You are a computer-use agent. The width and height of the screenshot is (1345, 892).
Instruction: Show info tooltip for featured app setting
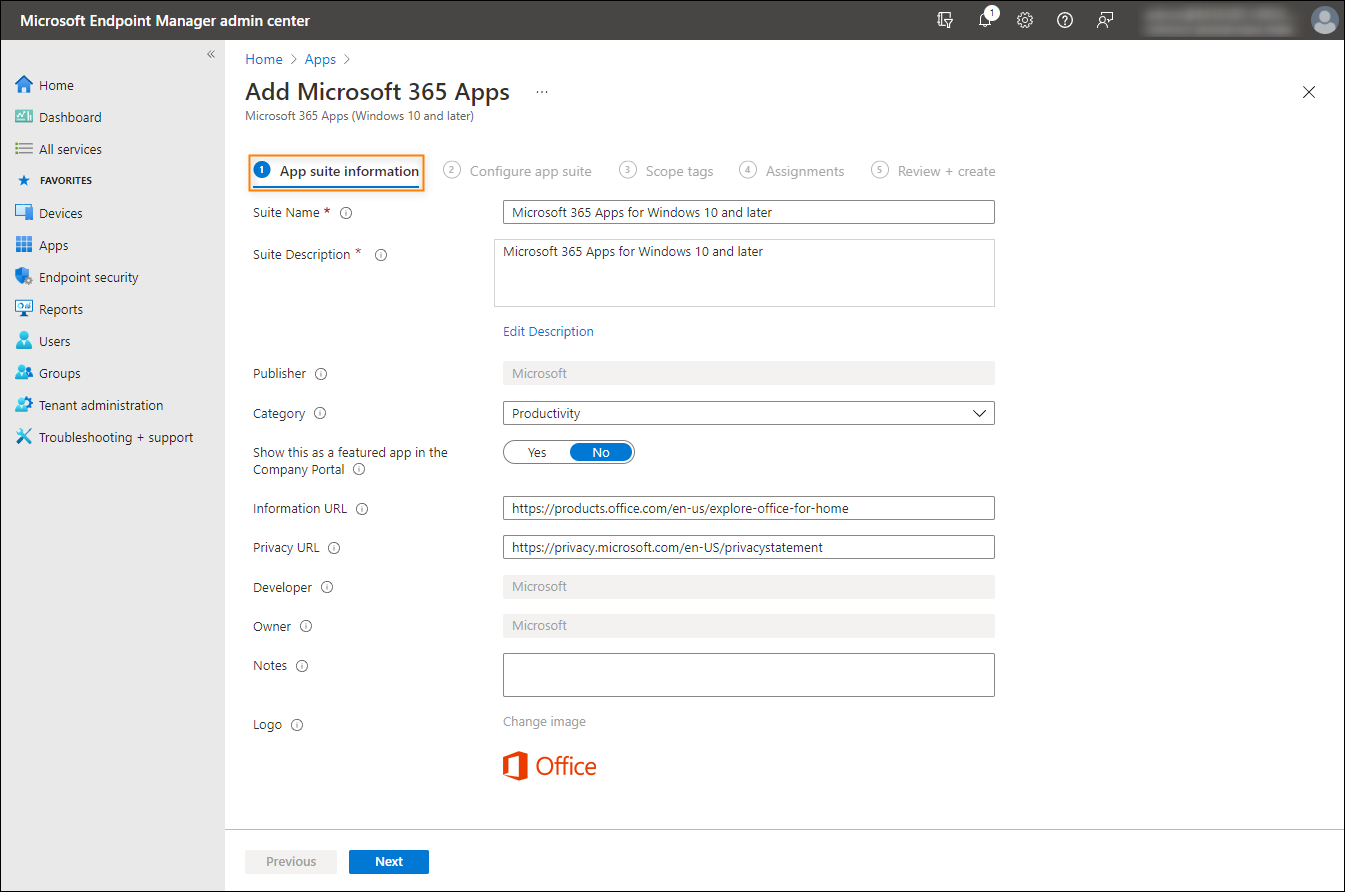(x=359, y=469)
